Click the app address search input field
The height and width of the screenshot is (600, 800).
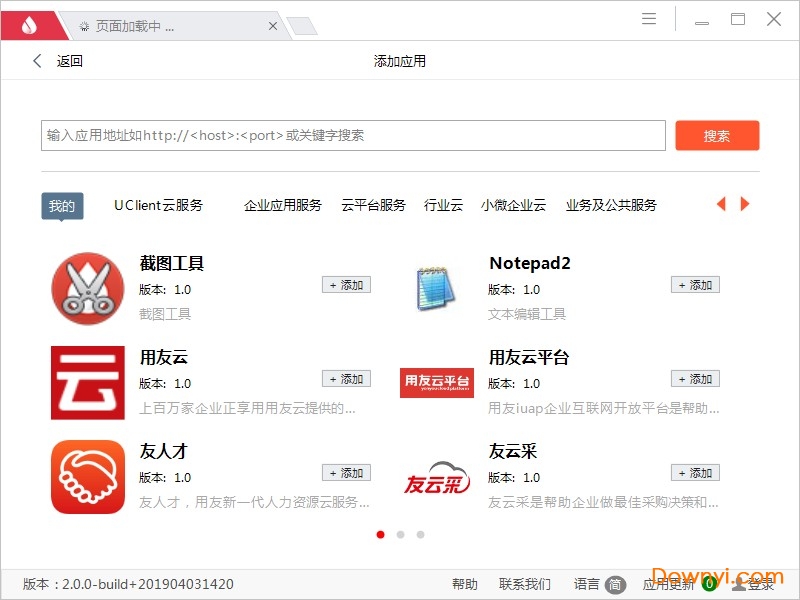(353, 135)
